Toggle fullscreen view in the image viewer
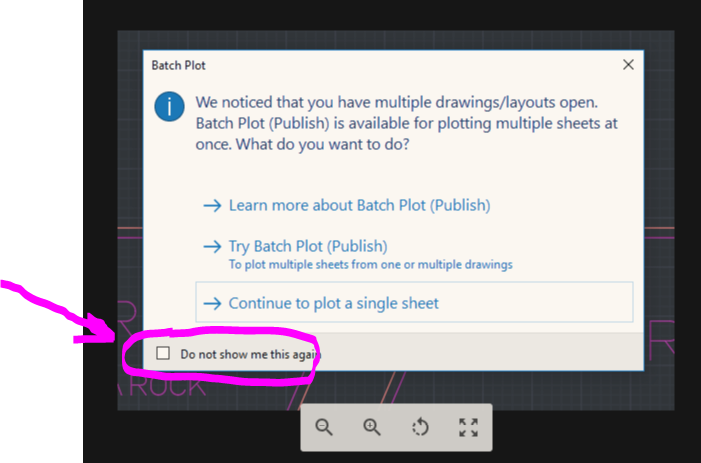 tap(469, 427)
